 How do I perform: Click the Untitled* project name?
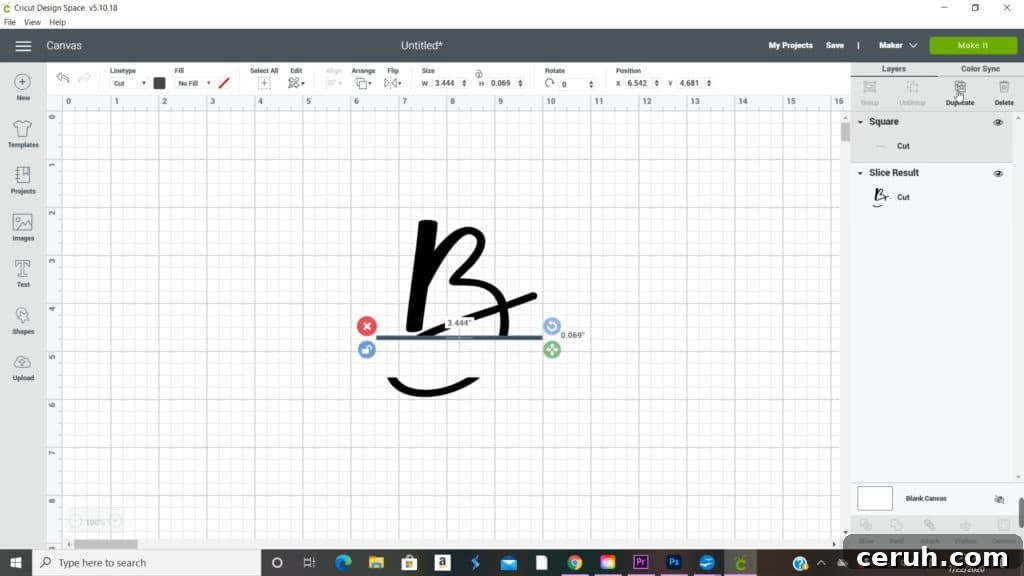pos(422,46)
